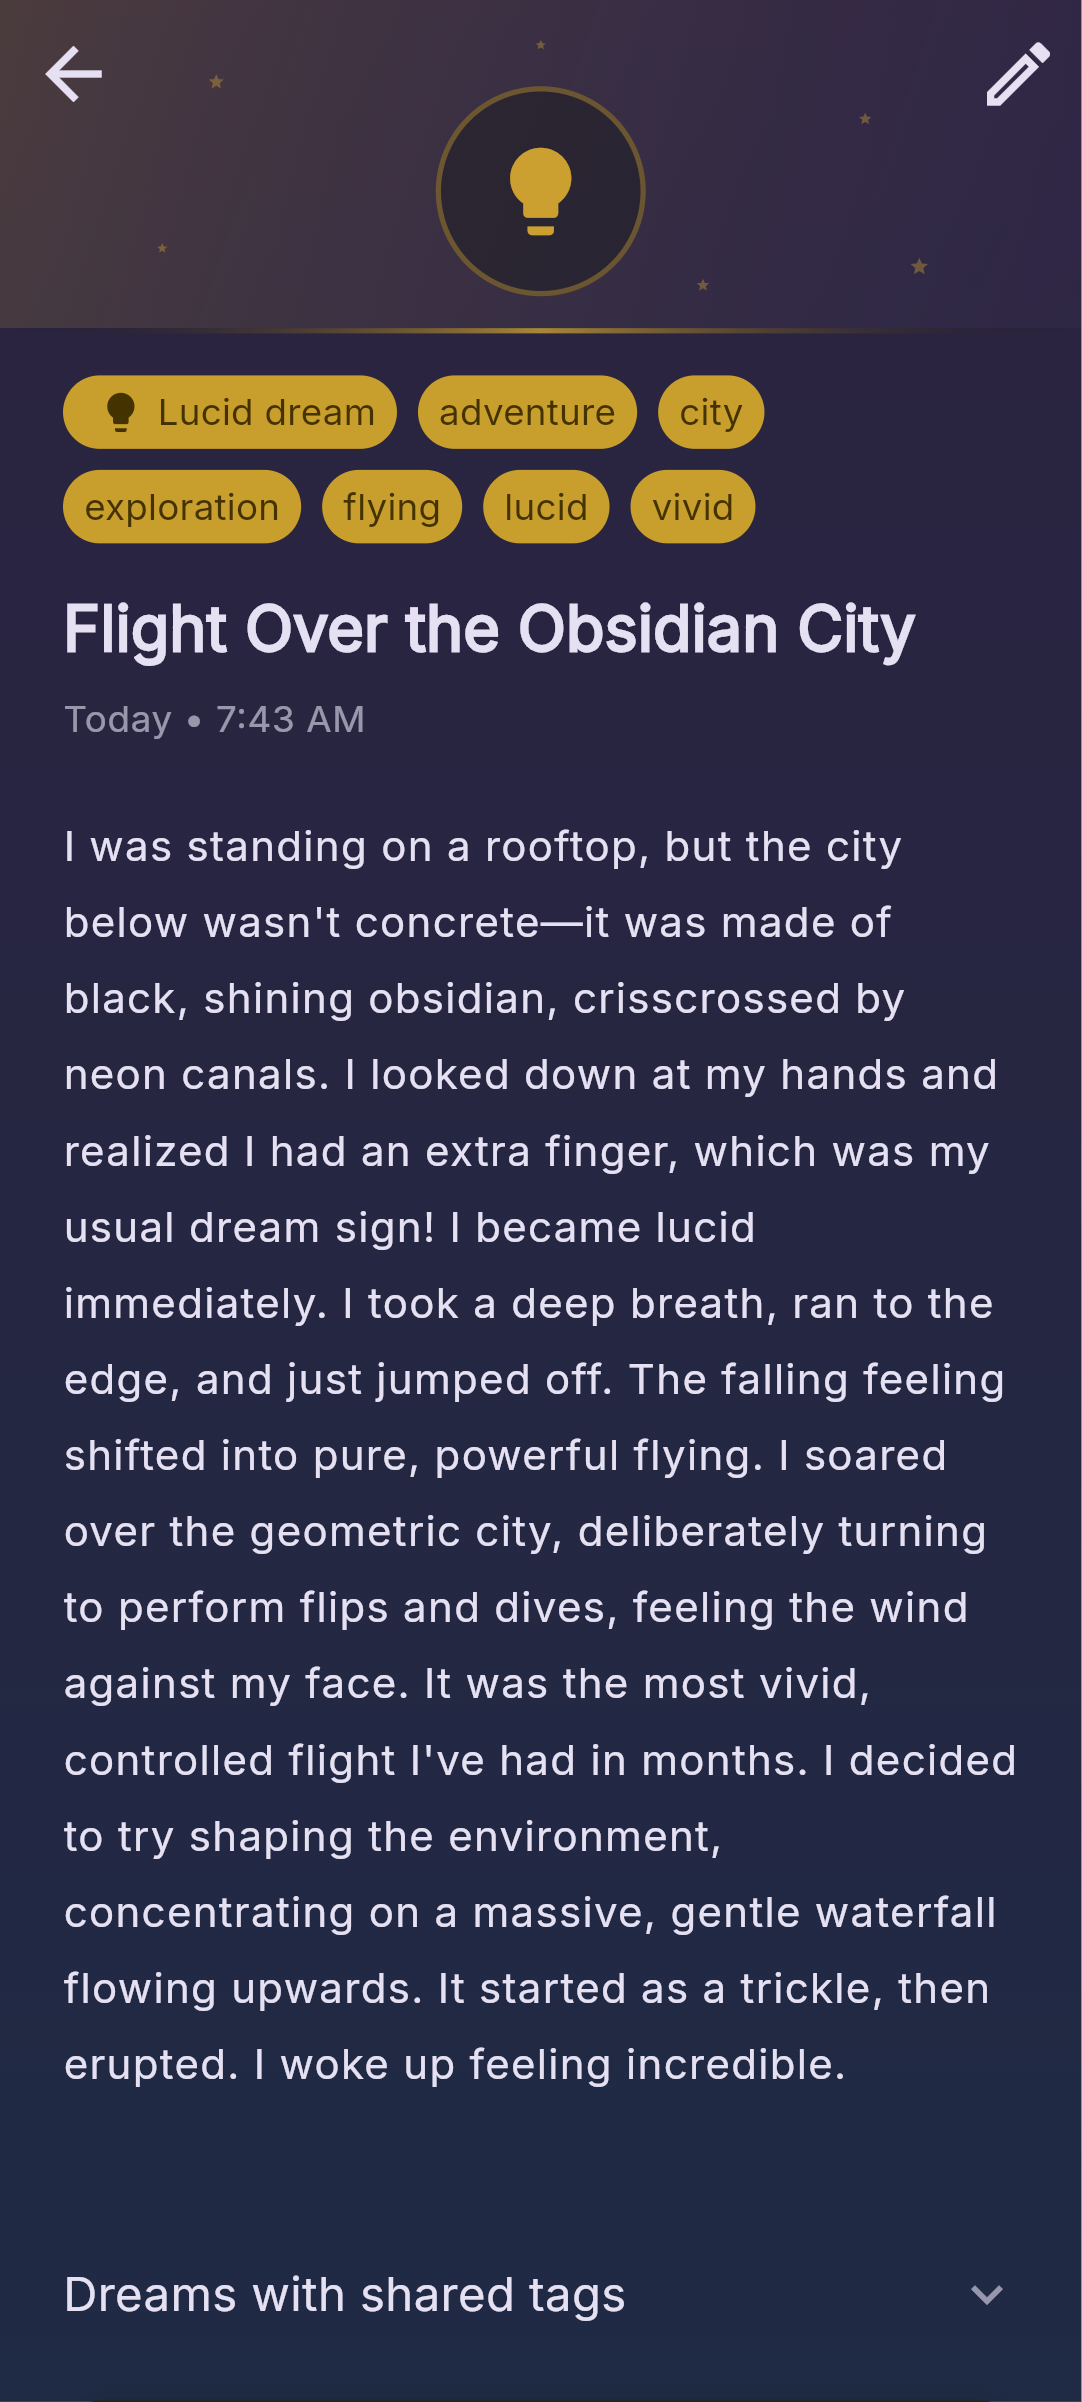Tap the "Today • 7:43 AM" timestamp
Screen dimensions: 1082x2402
[214, 719]
